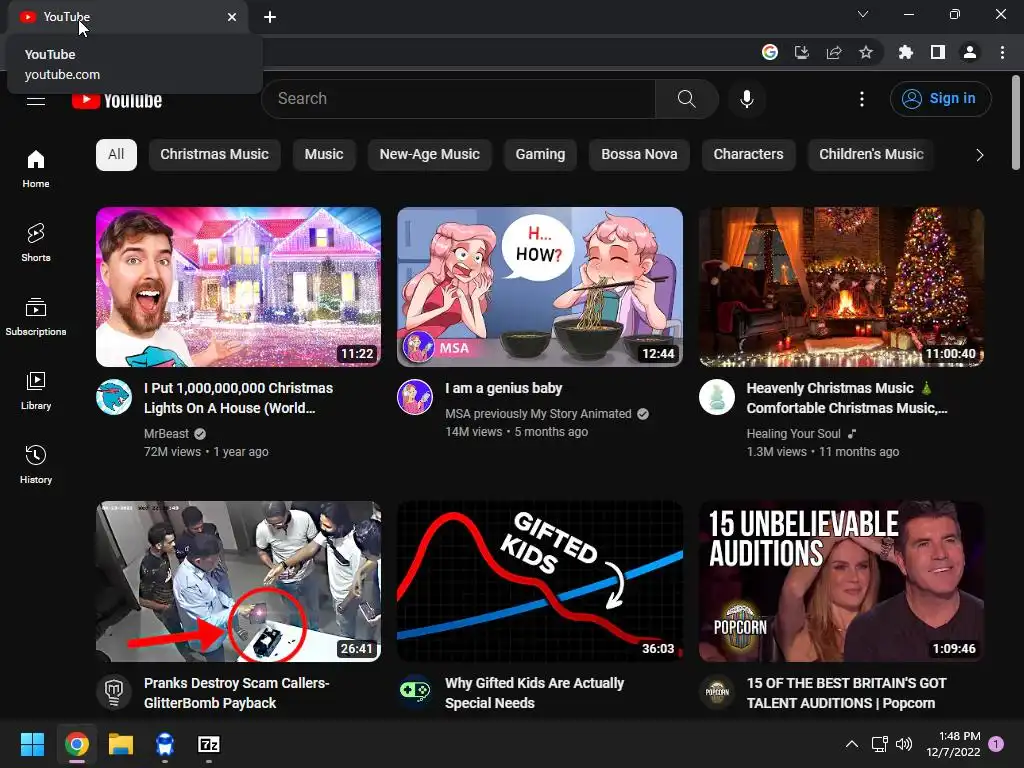The height and width of the screenshot is (768, 1024).
Task: Open Shorts from the sidebar
Action: (36, 242)
